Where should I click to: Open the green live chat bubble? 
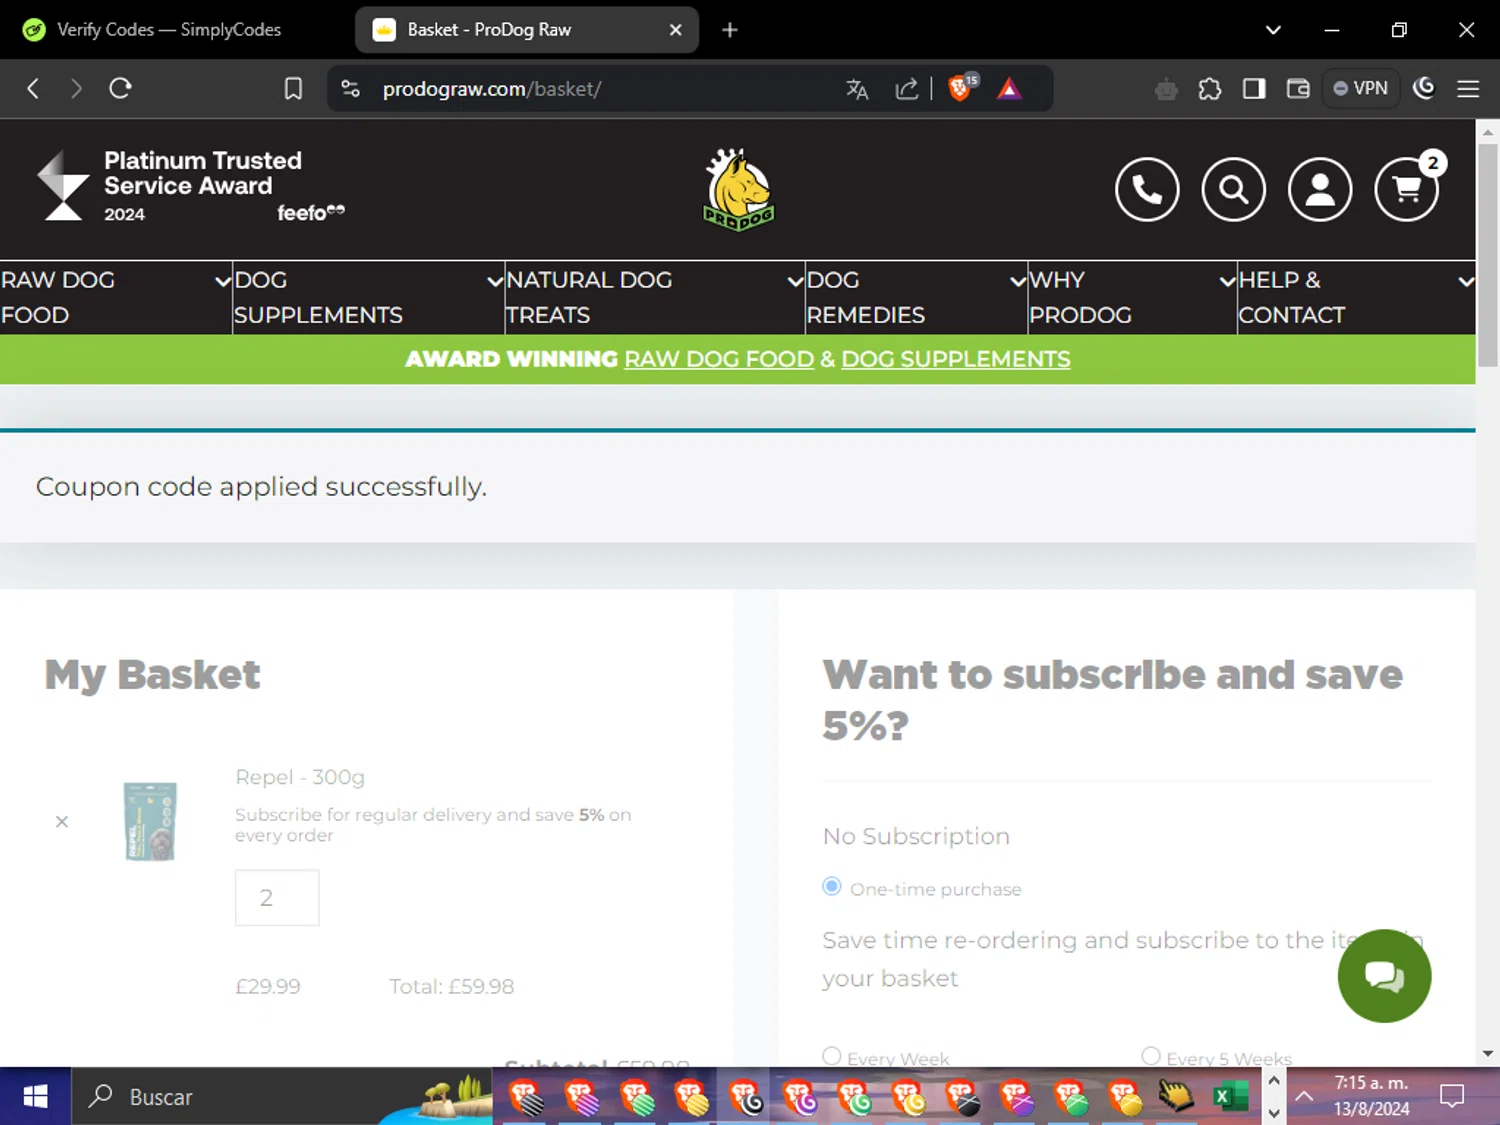pos(1384,976)
